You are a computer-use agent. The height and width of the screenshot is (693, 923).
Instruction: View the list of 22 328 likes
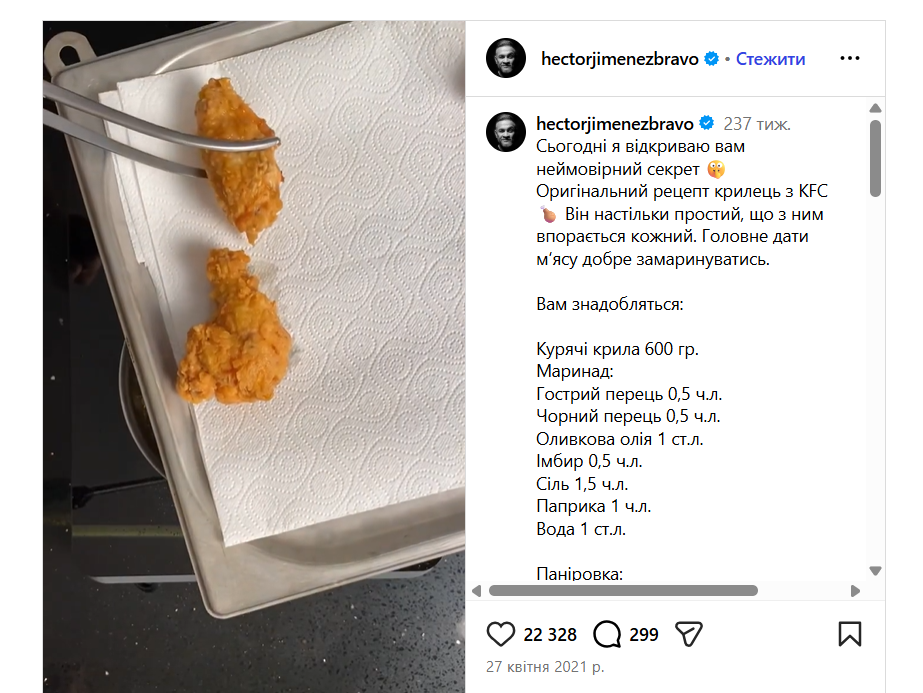point(550,635)
